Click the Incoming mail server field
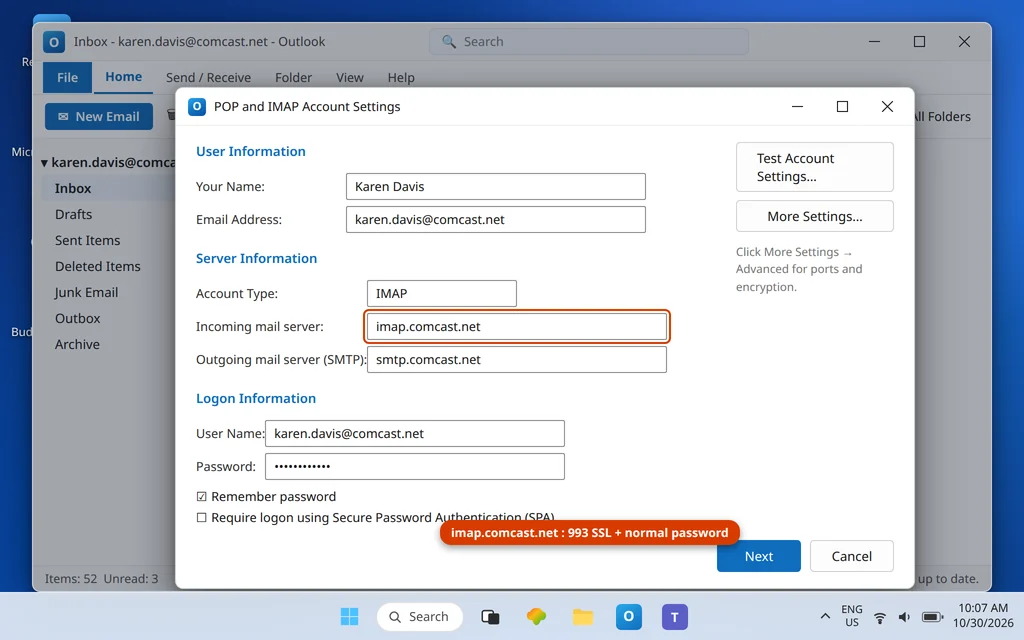1024x640 pixels. [517, 327]
